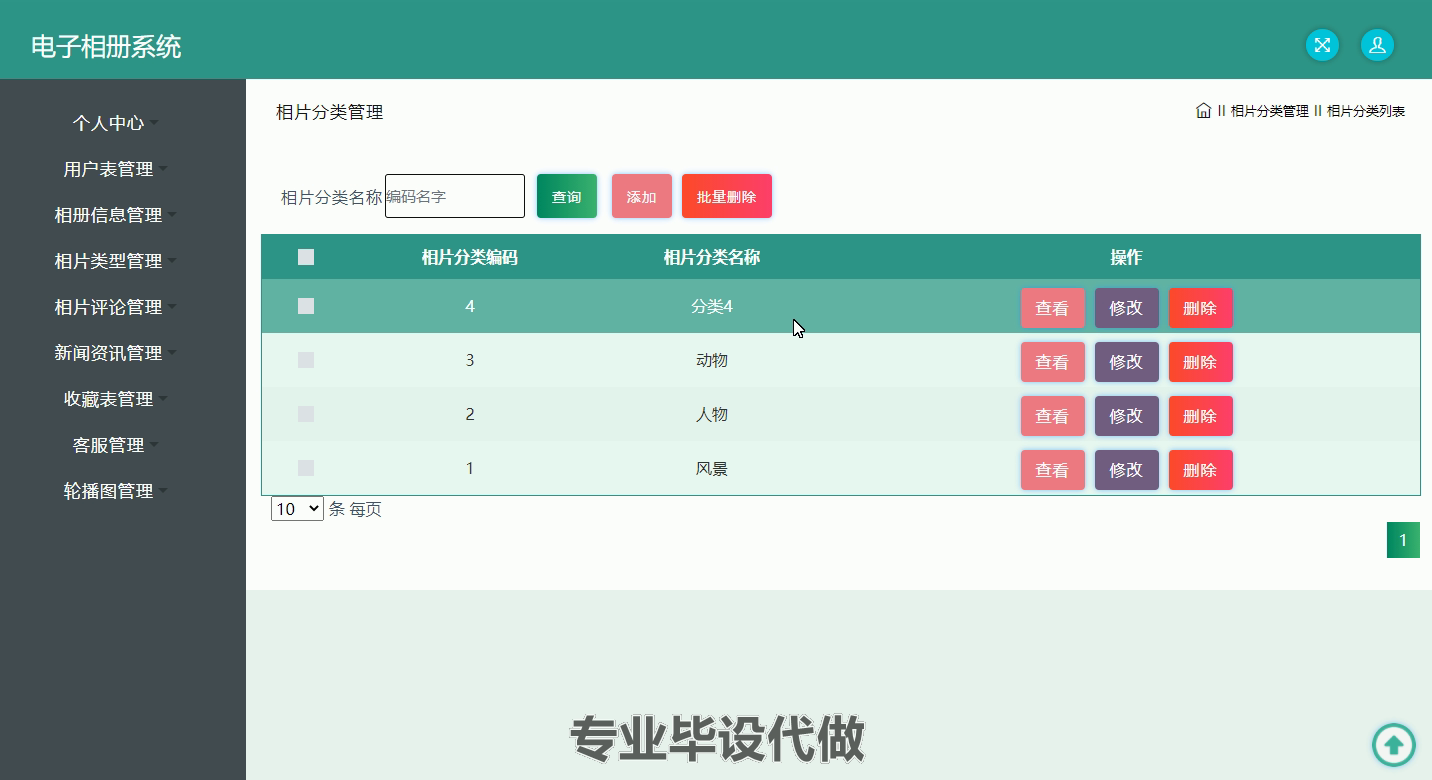The height and width of the screenshot is (780, 1432).
Task: Edit the 风景 row with 修改
Action: [x=1126, y=470]
